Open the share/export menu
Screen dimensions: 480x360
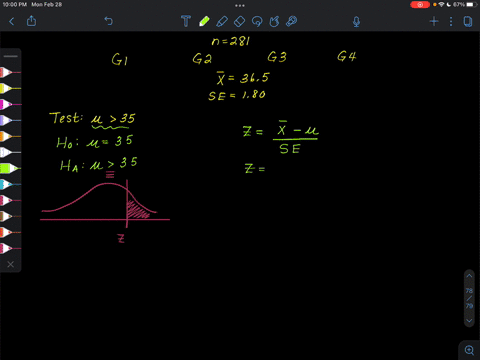(31, 21)
